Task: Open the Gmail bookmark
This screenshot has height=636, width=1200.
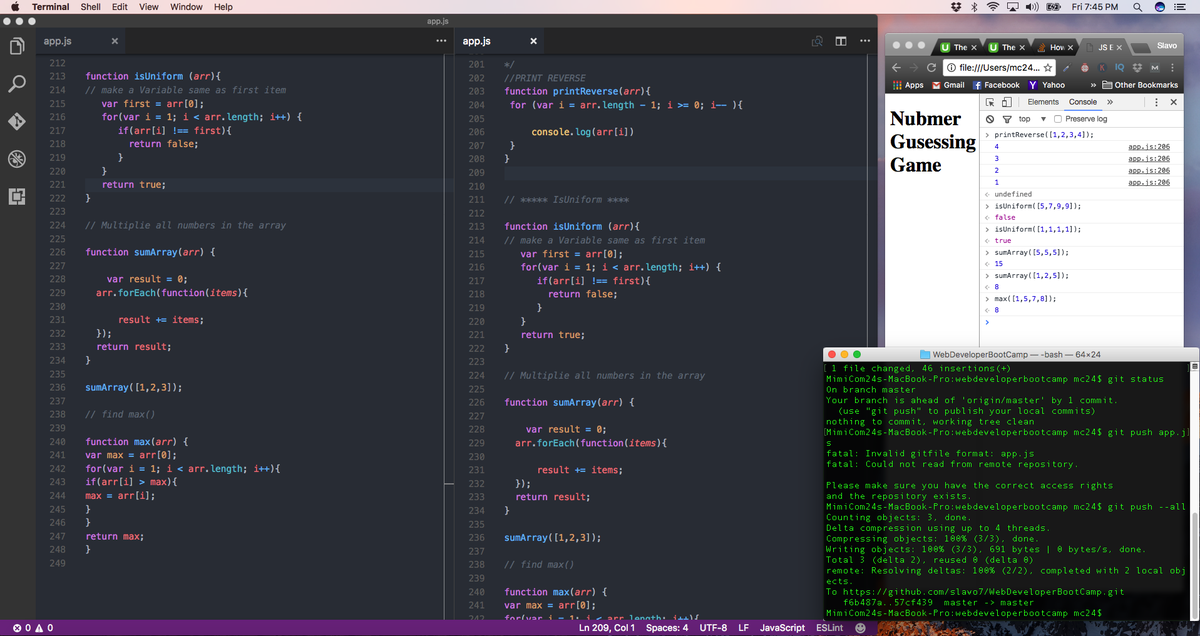Action: click(946, 85)
